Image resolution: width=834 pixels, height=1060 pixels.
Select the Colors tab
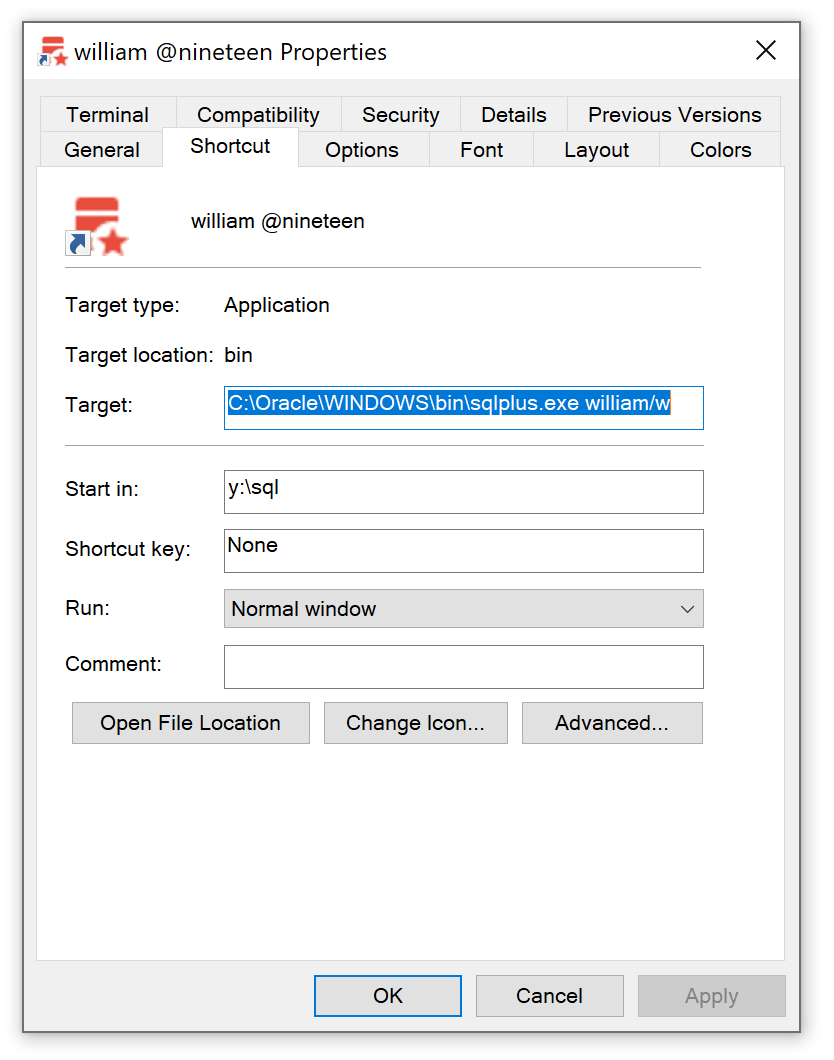coord(720,149)
